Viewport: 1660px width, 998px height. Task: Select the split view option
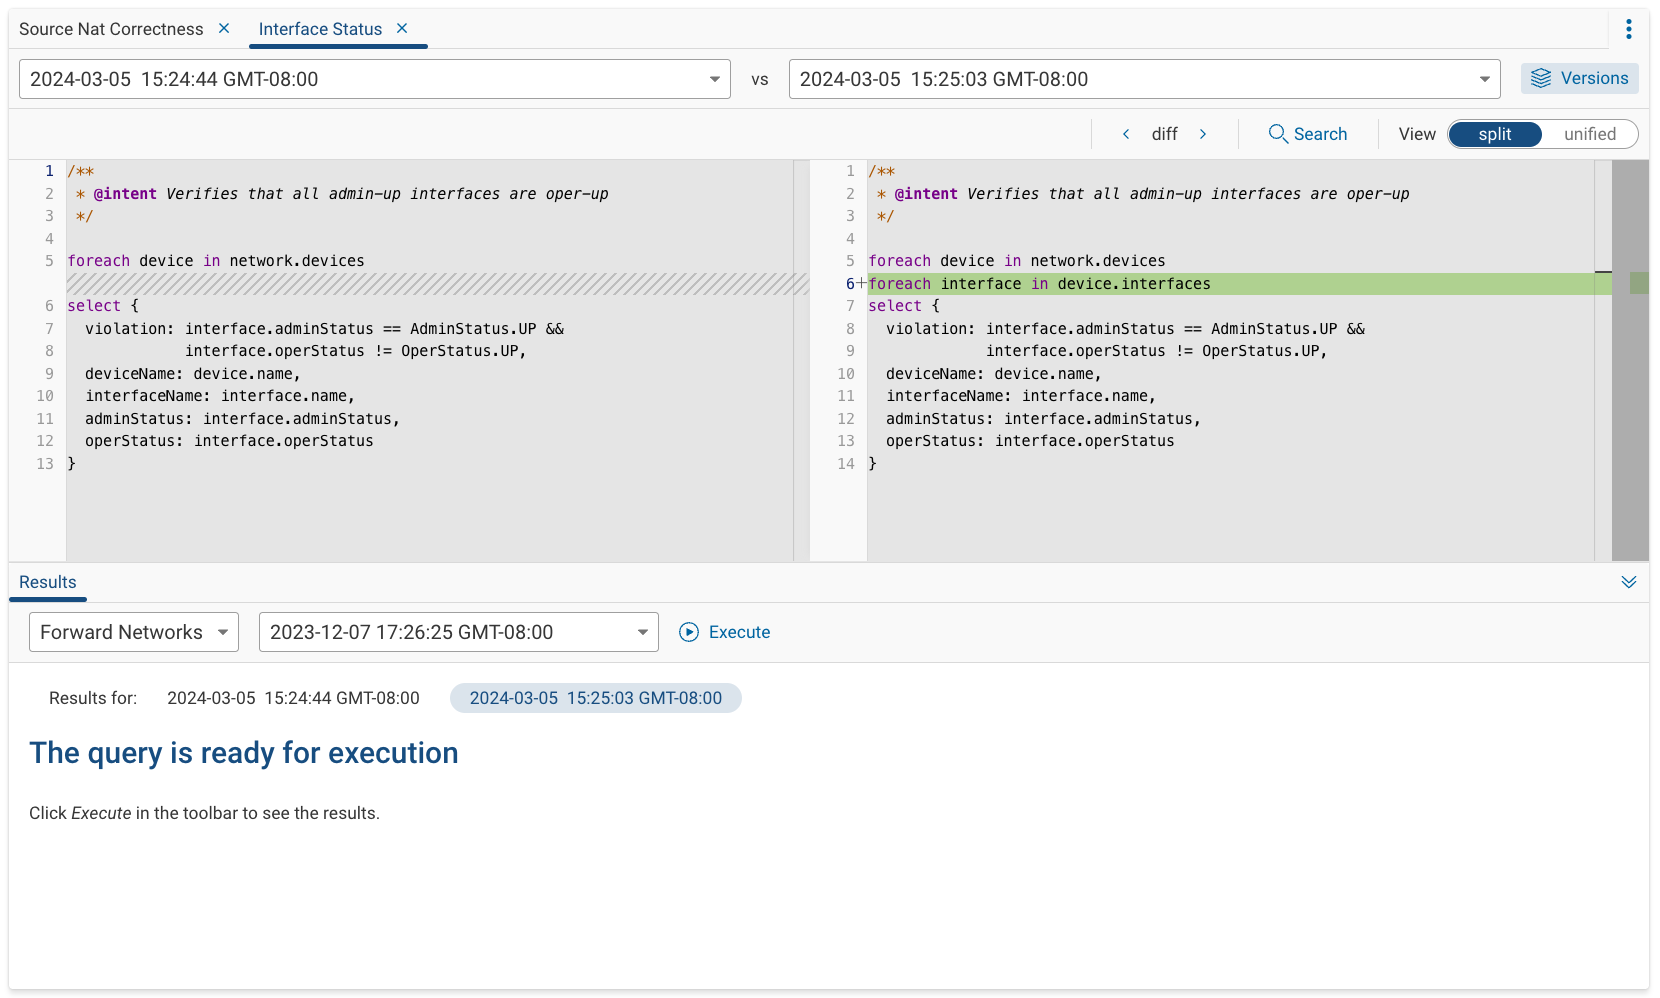click(1494, 133)
